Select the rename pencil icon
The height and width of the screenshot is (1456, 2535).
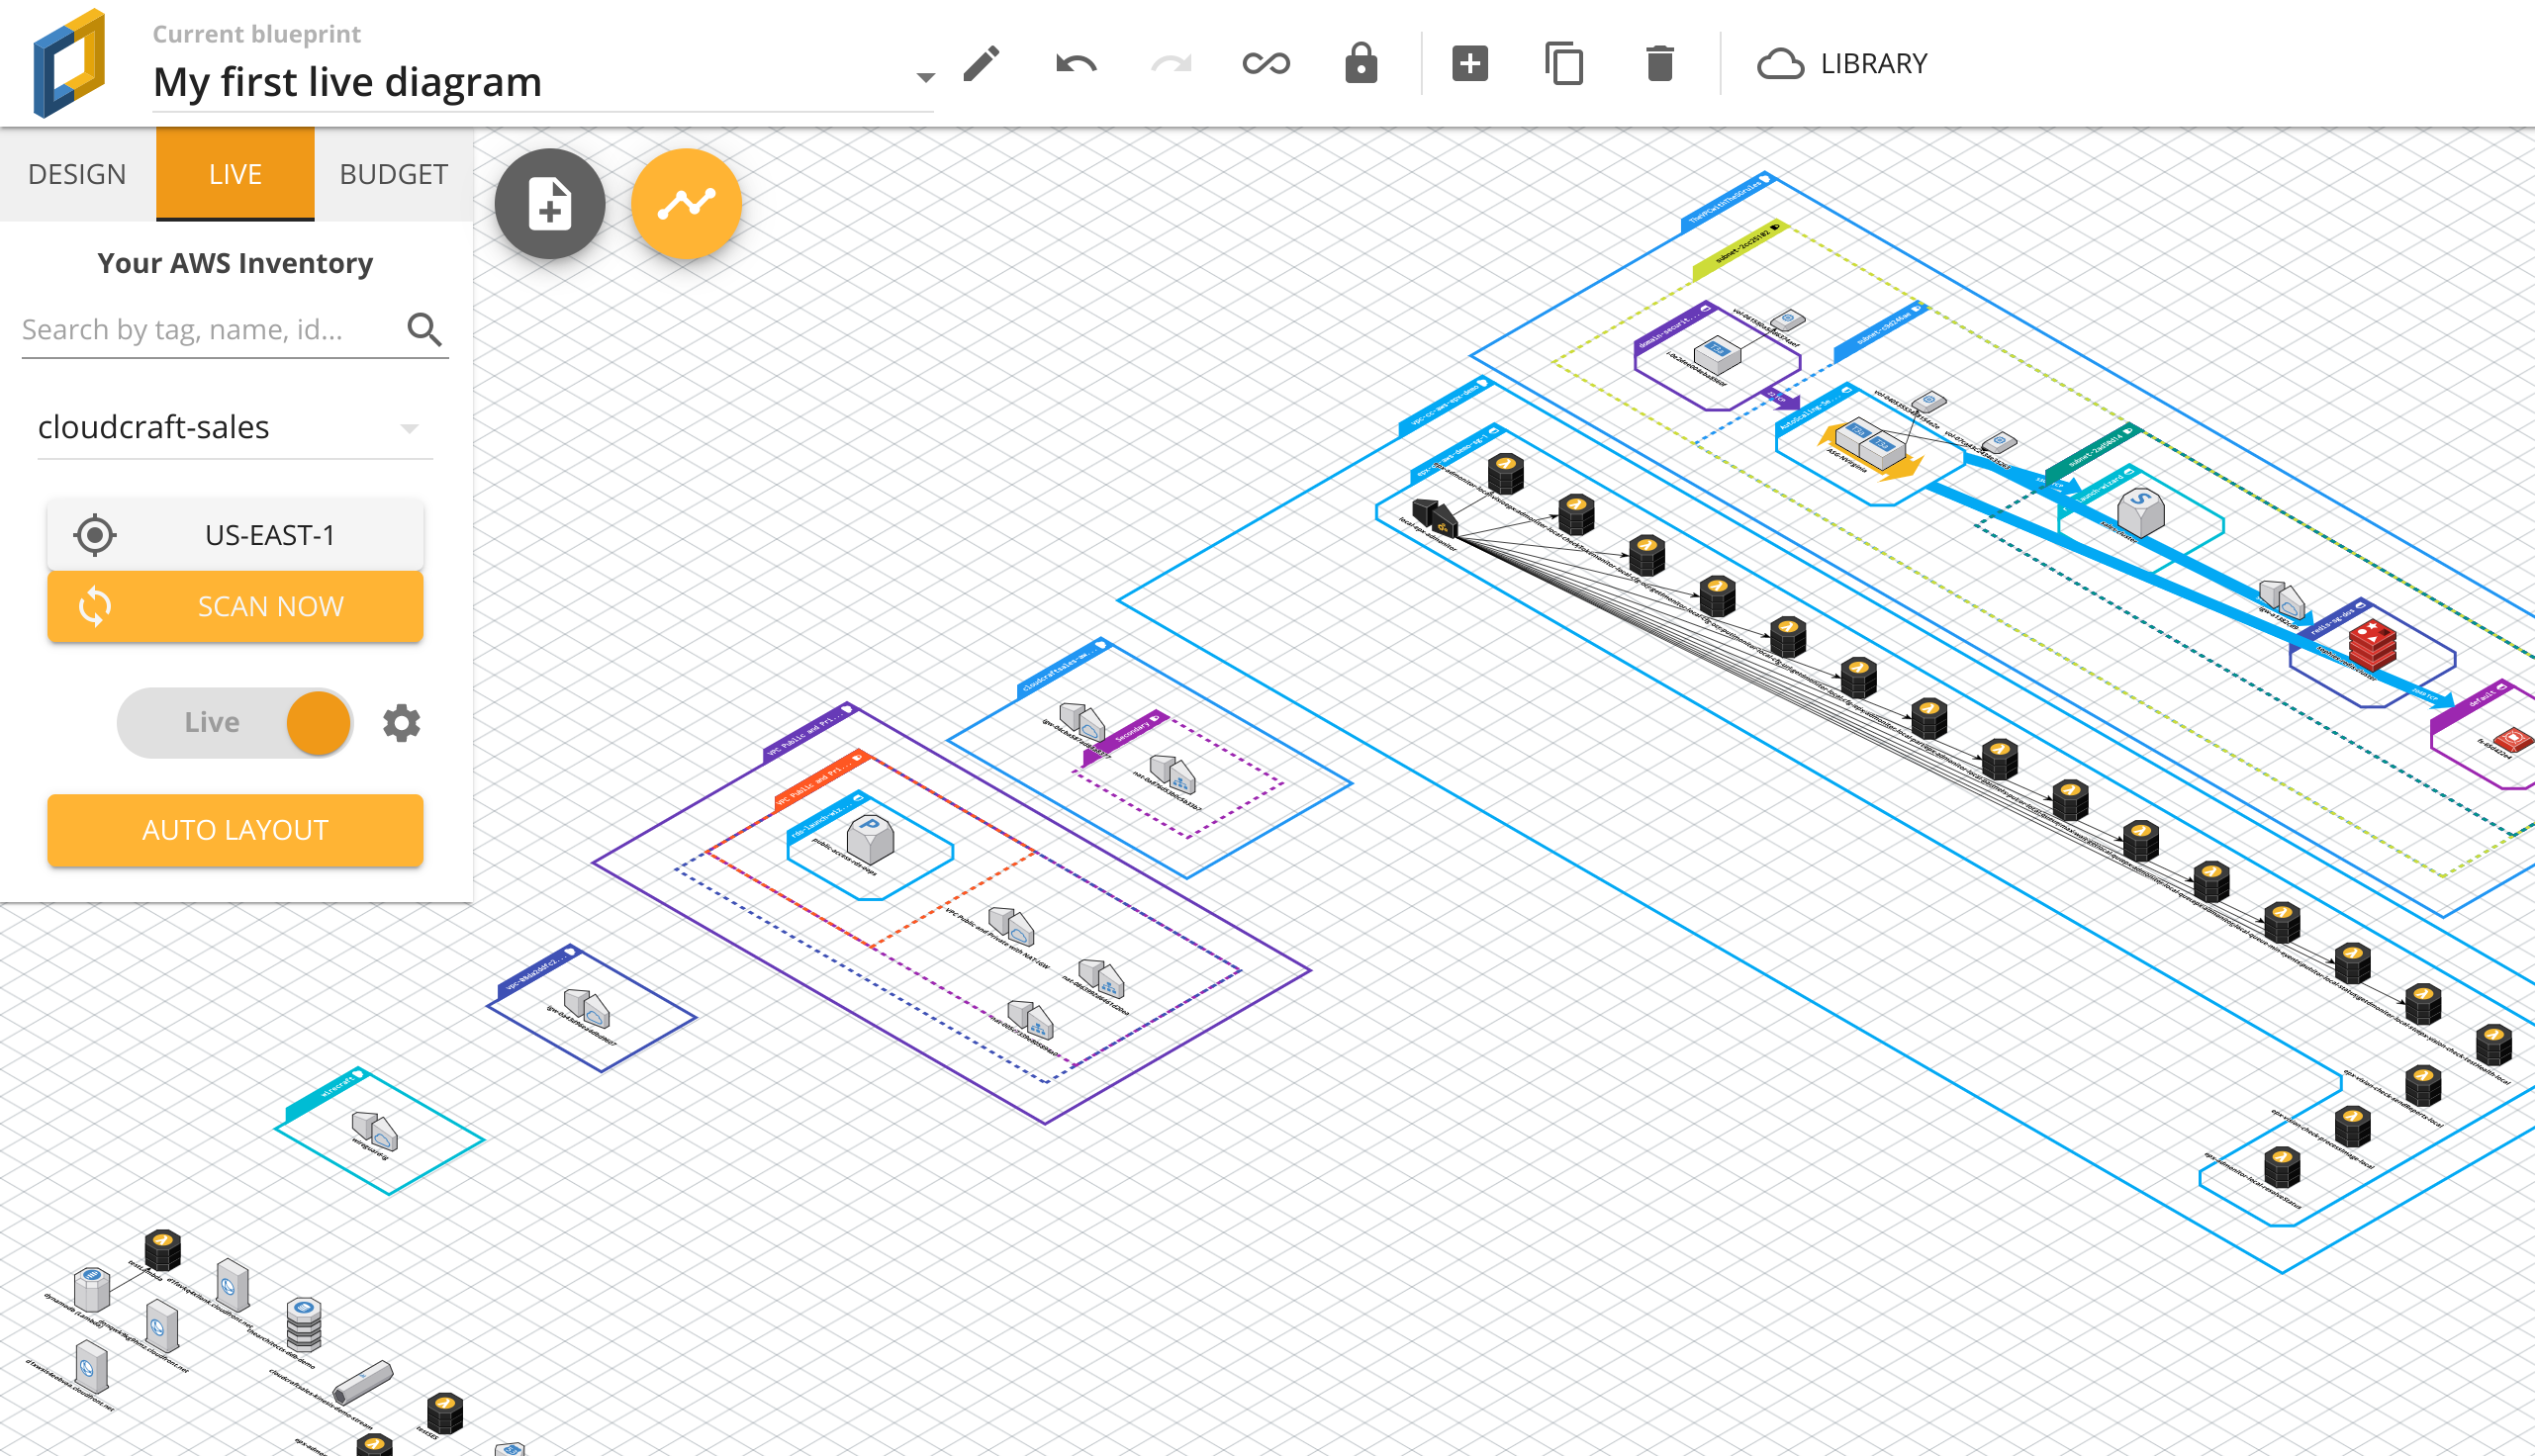point(980,63)
